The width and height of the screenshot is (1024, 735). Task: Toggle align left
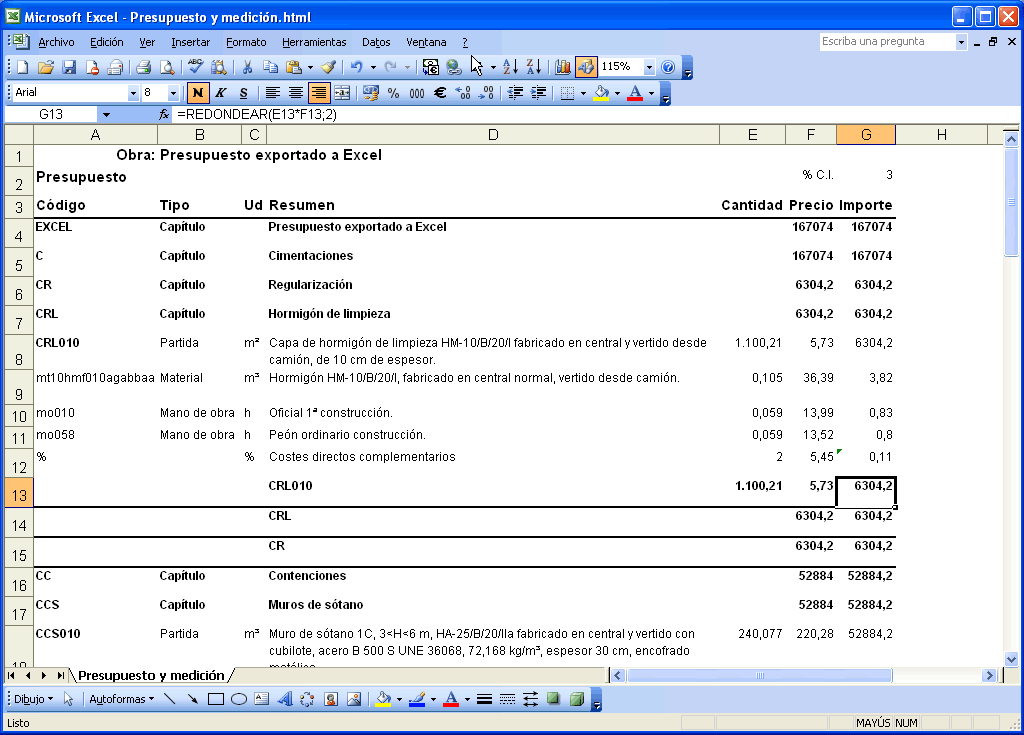272,93
